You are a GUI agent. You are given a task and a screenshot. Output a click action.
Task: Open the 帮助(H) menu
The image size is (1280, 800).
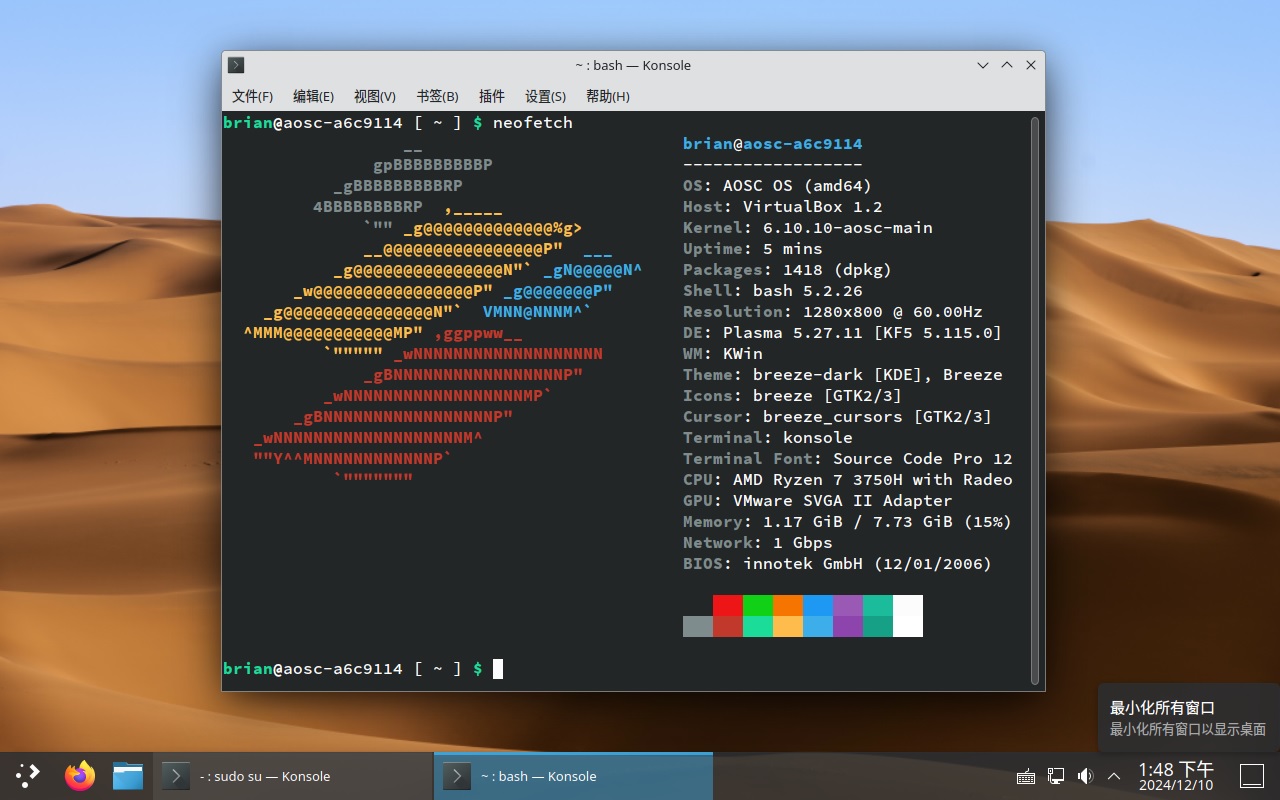coord(607,96)
